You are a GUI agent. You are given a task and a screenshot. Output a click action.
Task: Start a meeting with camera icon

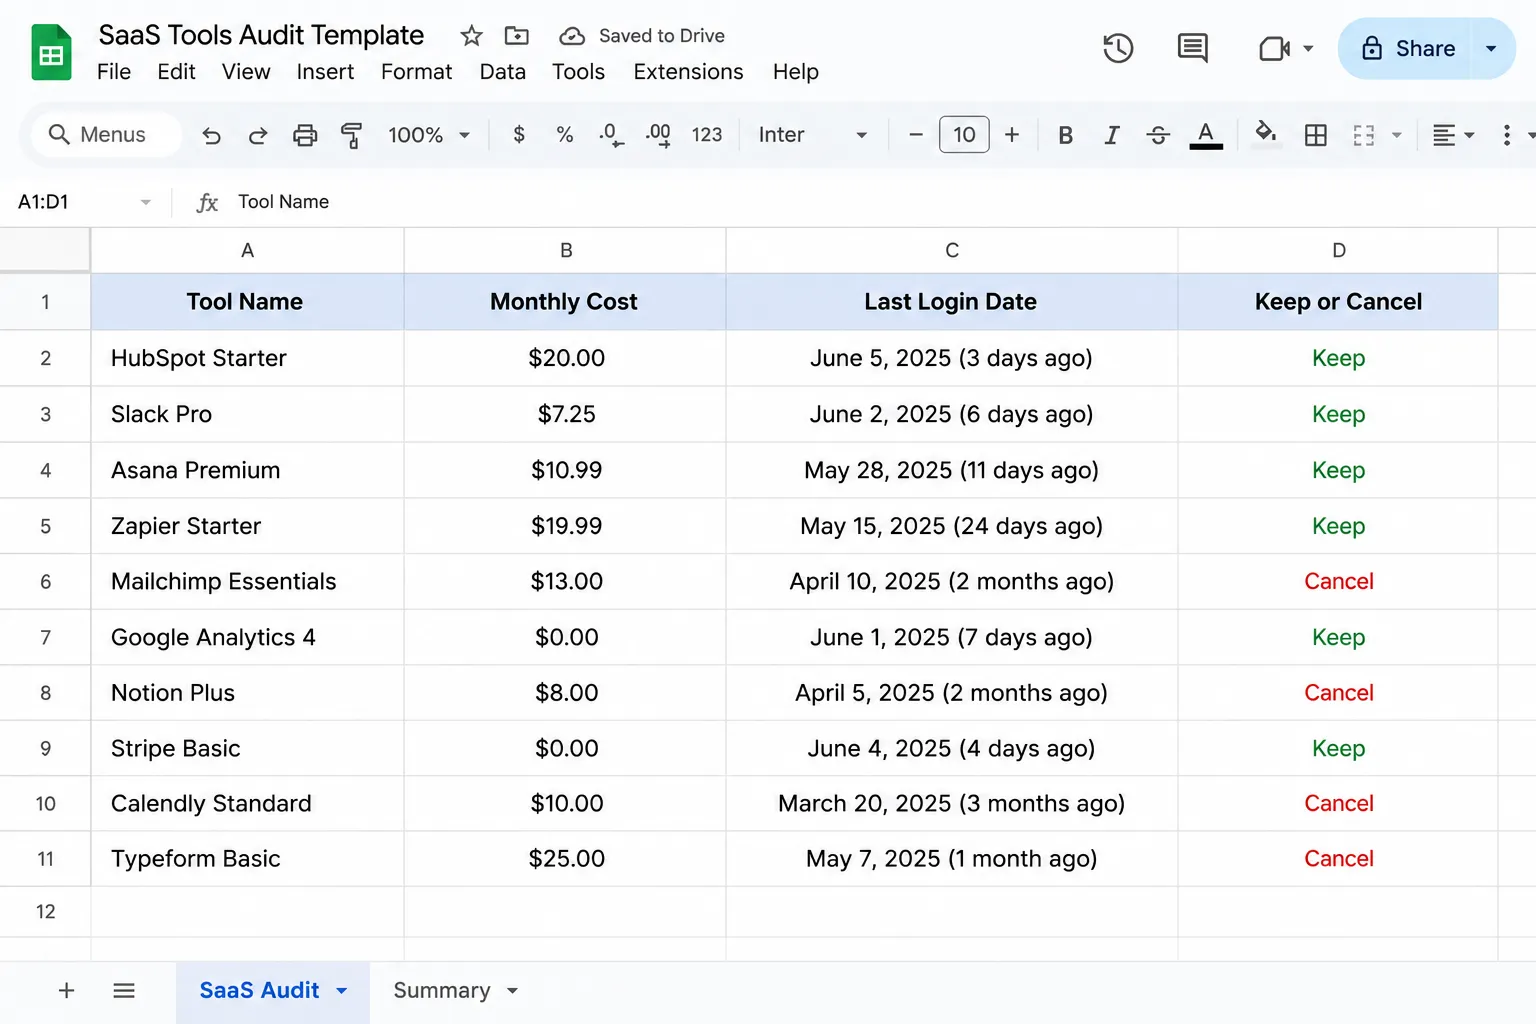click(1274, 48)
